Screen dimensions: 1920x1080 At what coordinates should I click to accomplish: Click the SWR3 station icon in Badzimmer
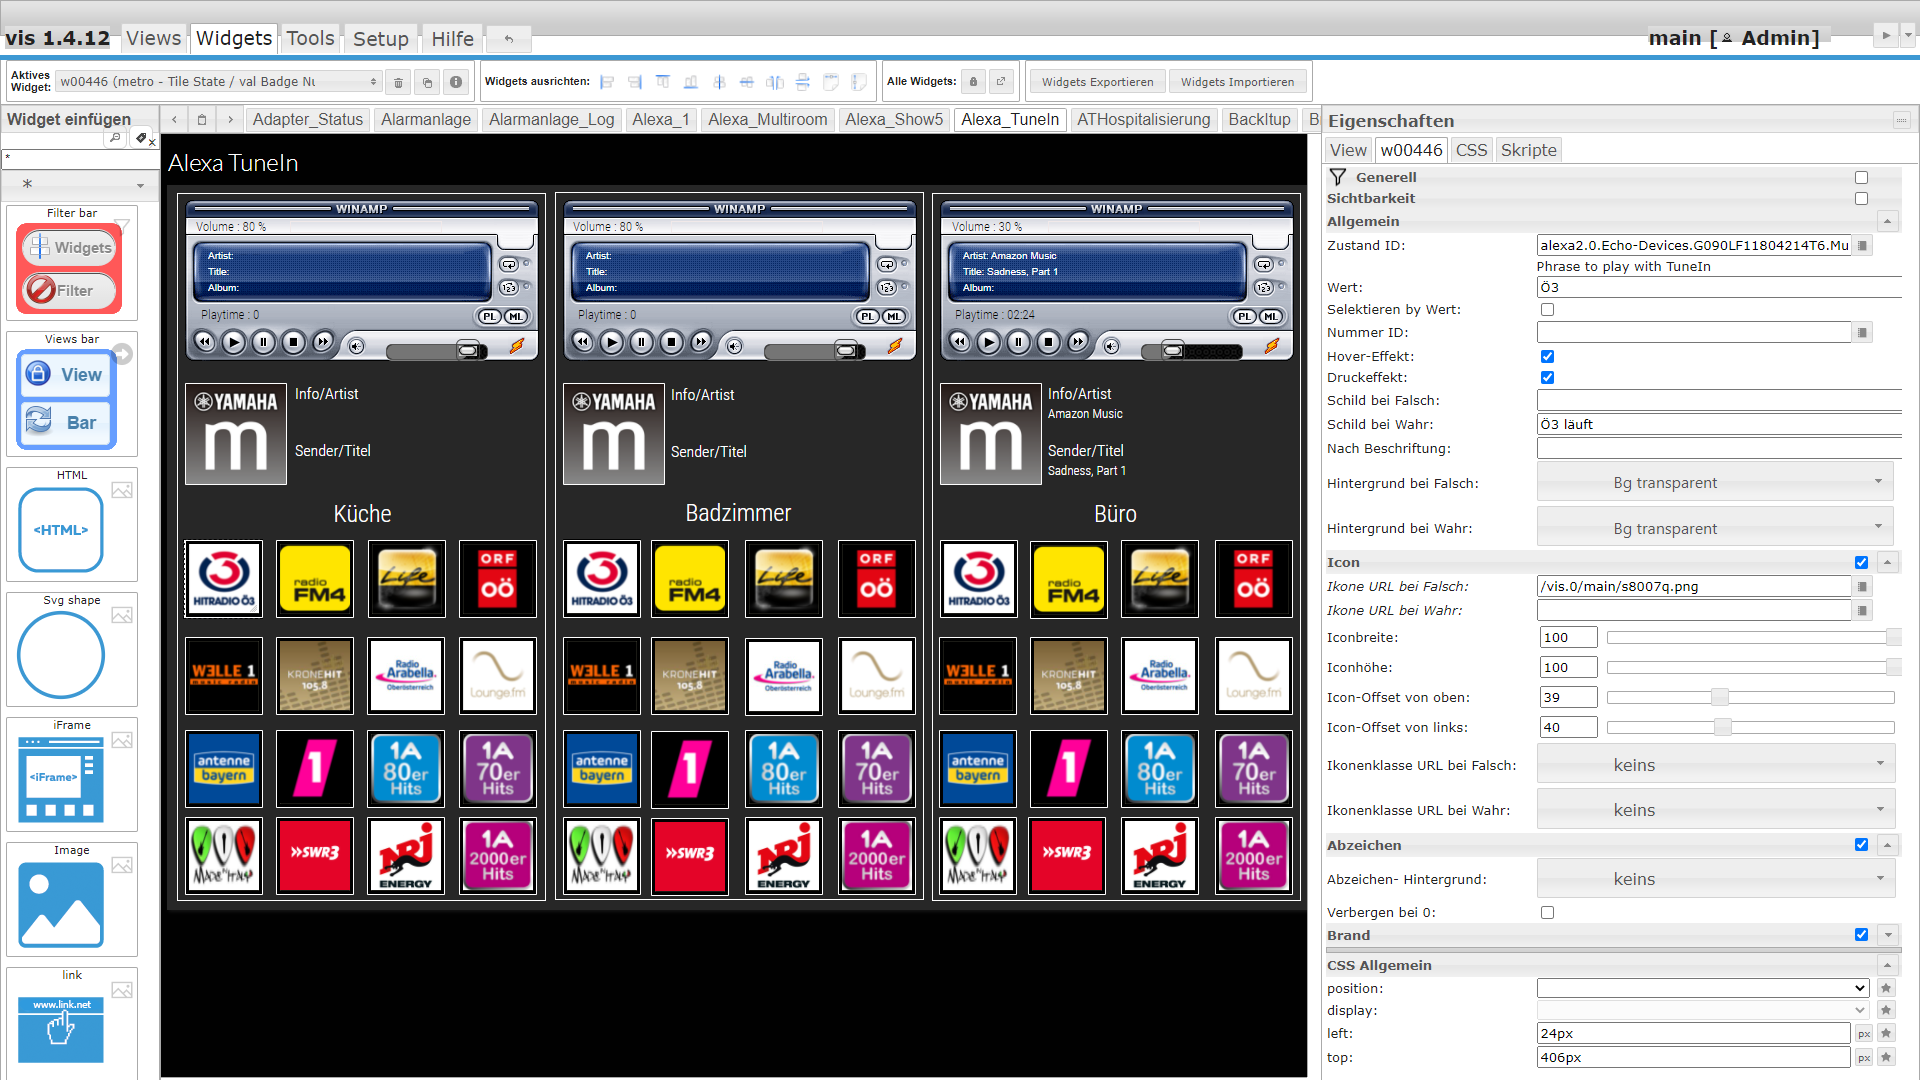tap(690, 855)
